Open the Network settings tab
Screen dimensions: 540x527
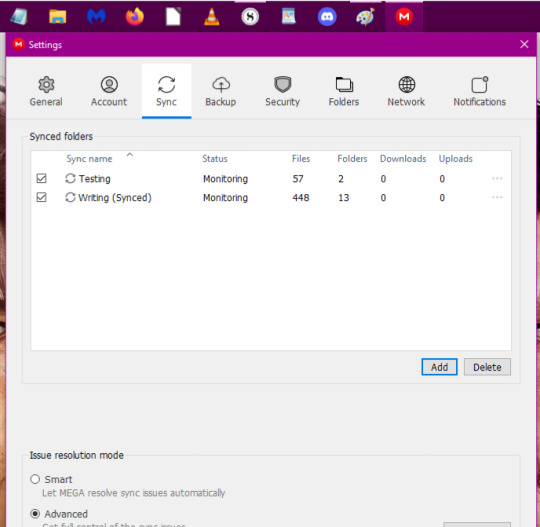[x=406, y=92]
